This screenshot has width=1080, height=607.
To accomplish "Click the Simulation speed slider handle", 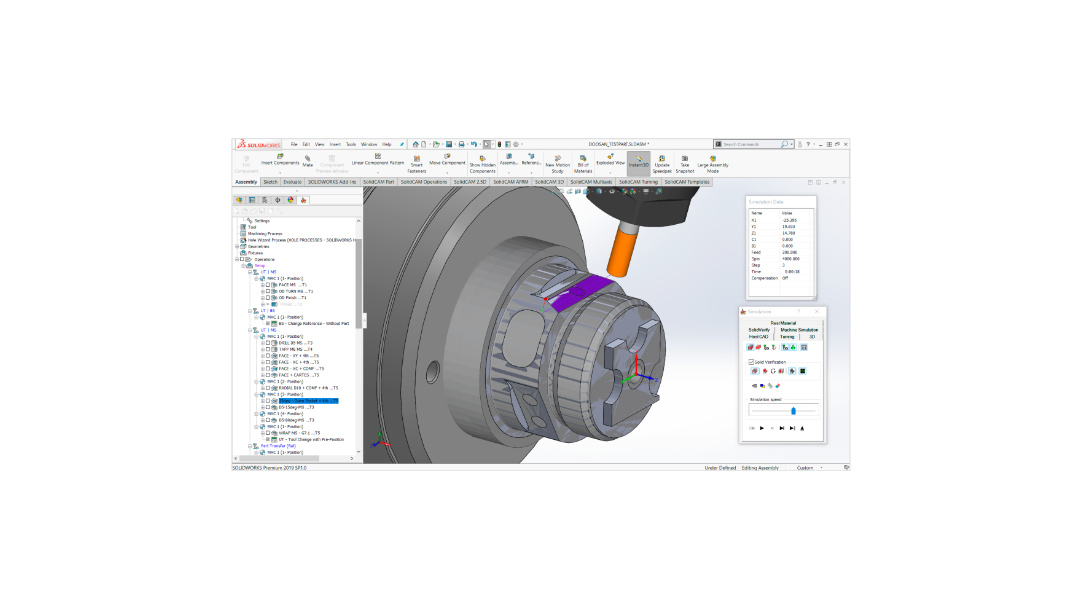I will coord(793,410).
